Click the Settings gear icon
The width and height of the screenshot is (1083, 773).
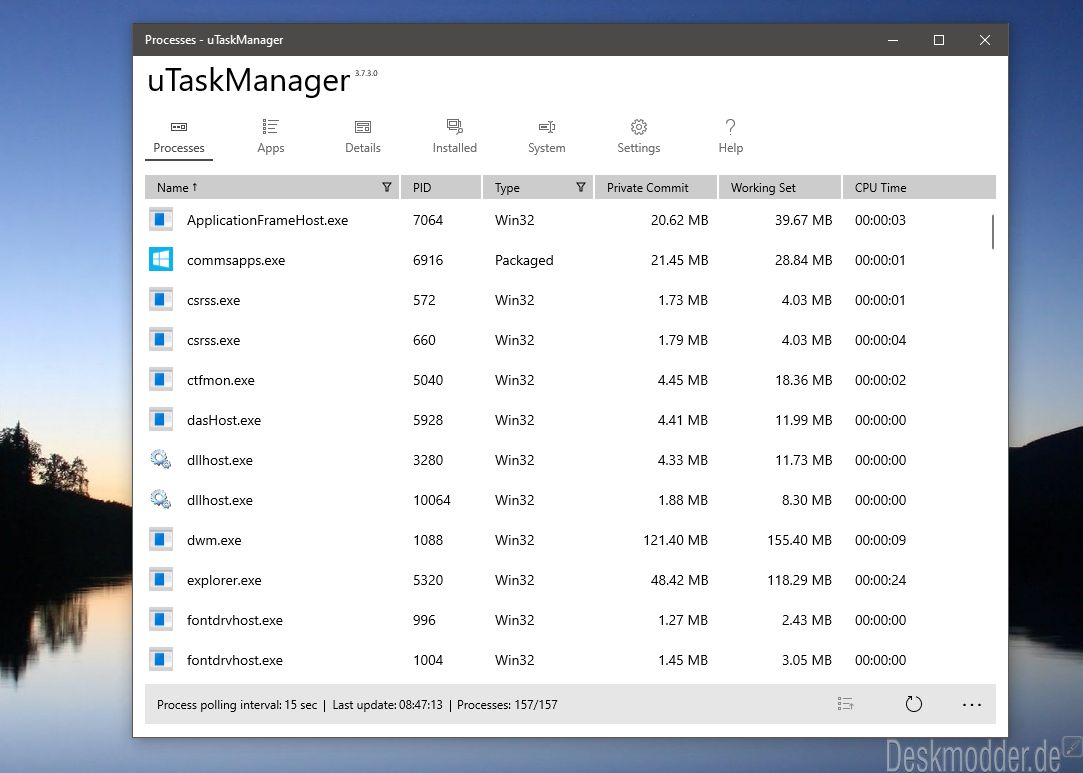coord(638,127)
